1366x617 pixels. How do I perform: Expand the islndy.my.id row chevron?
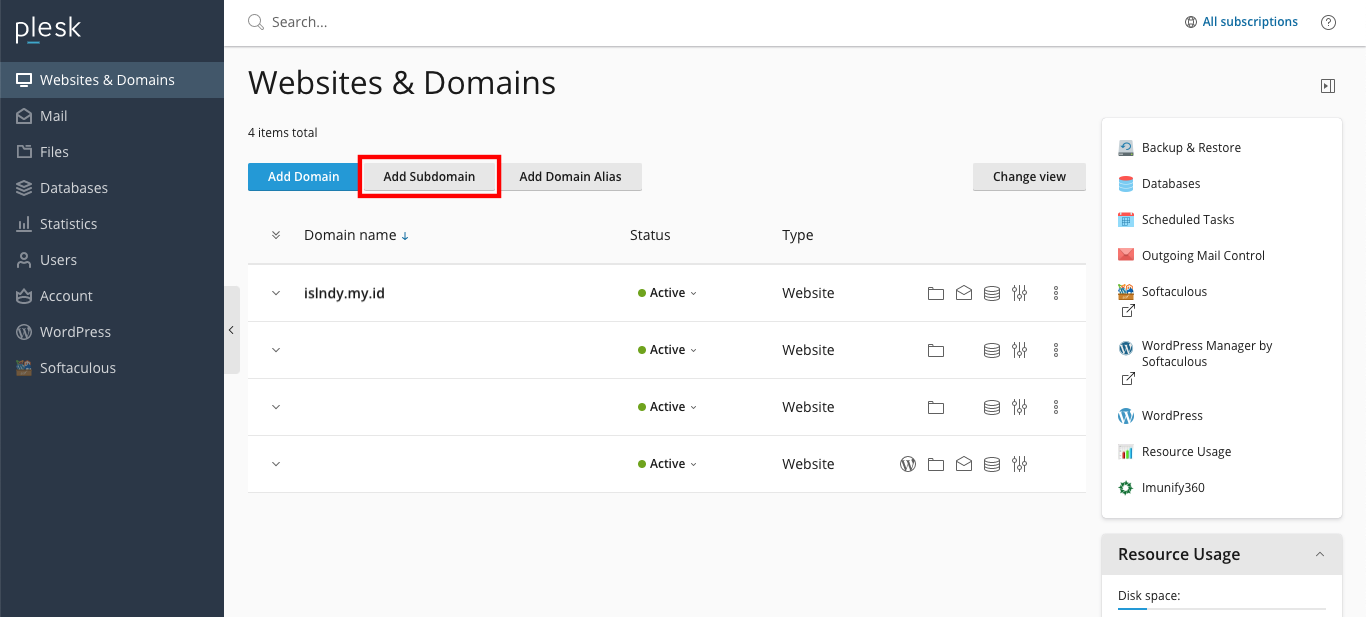tap(276, 293)
